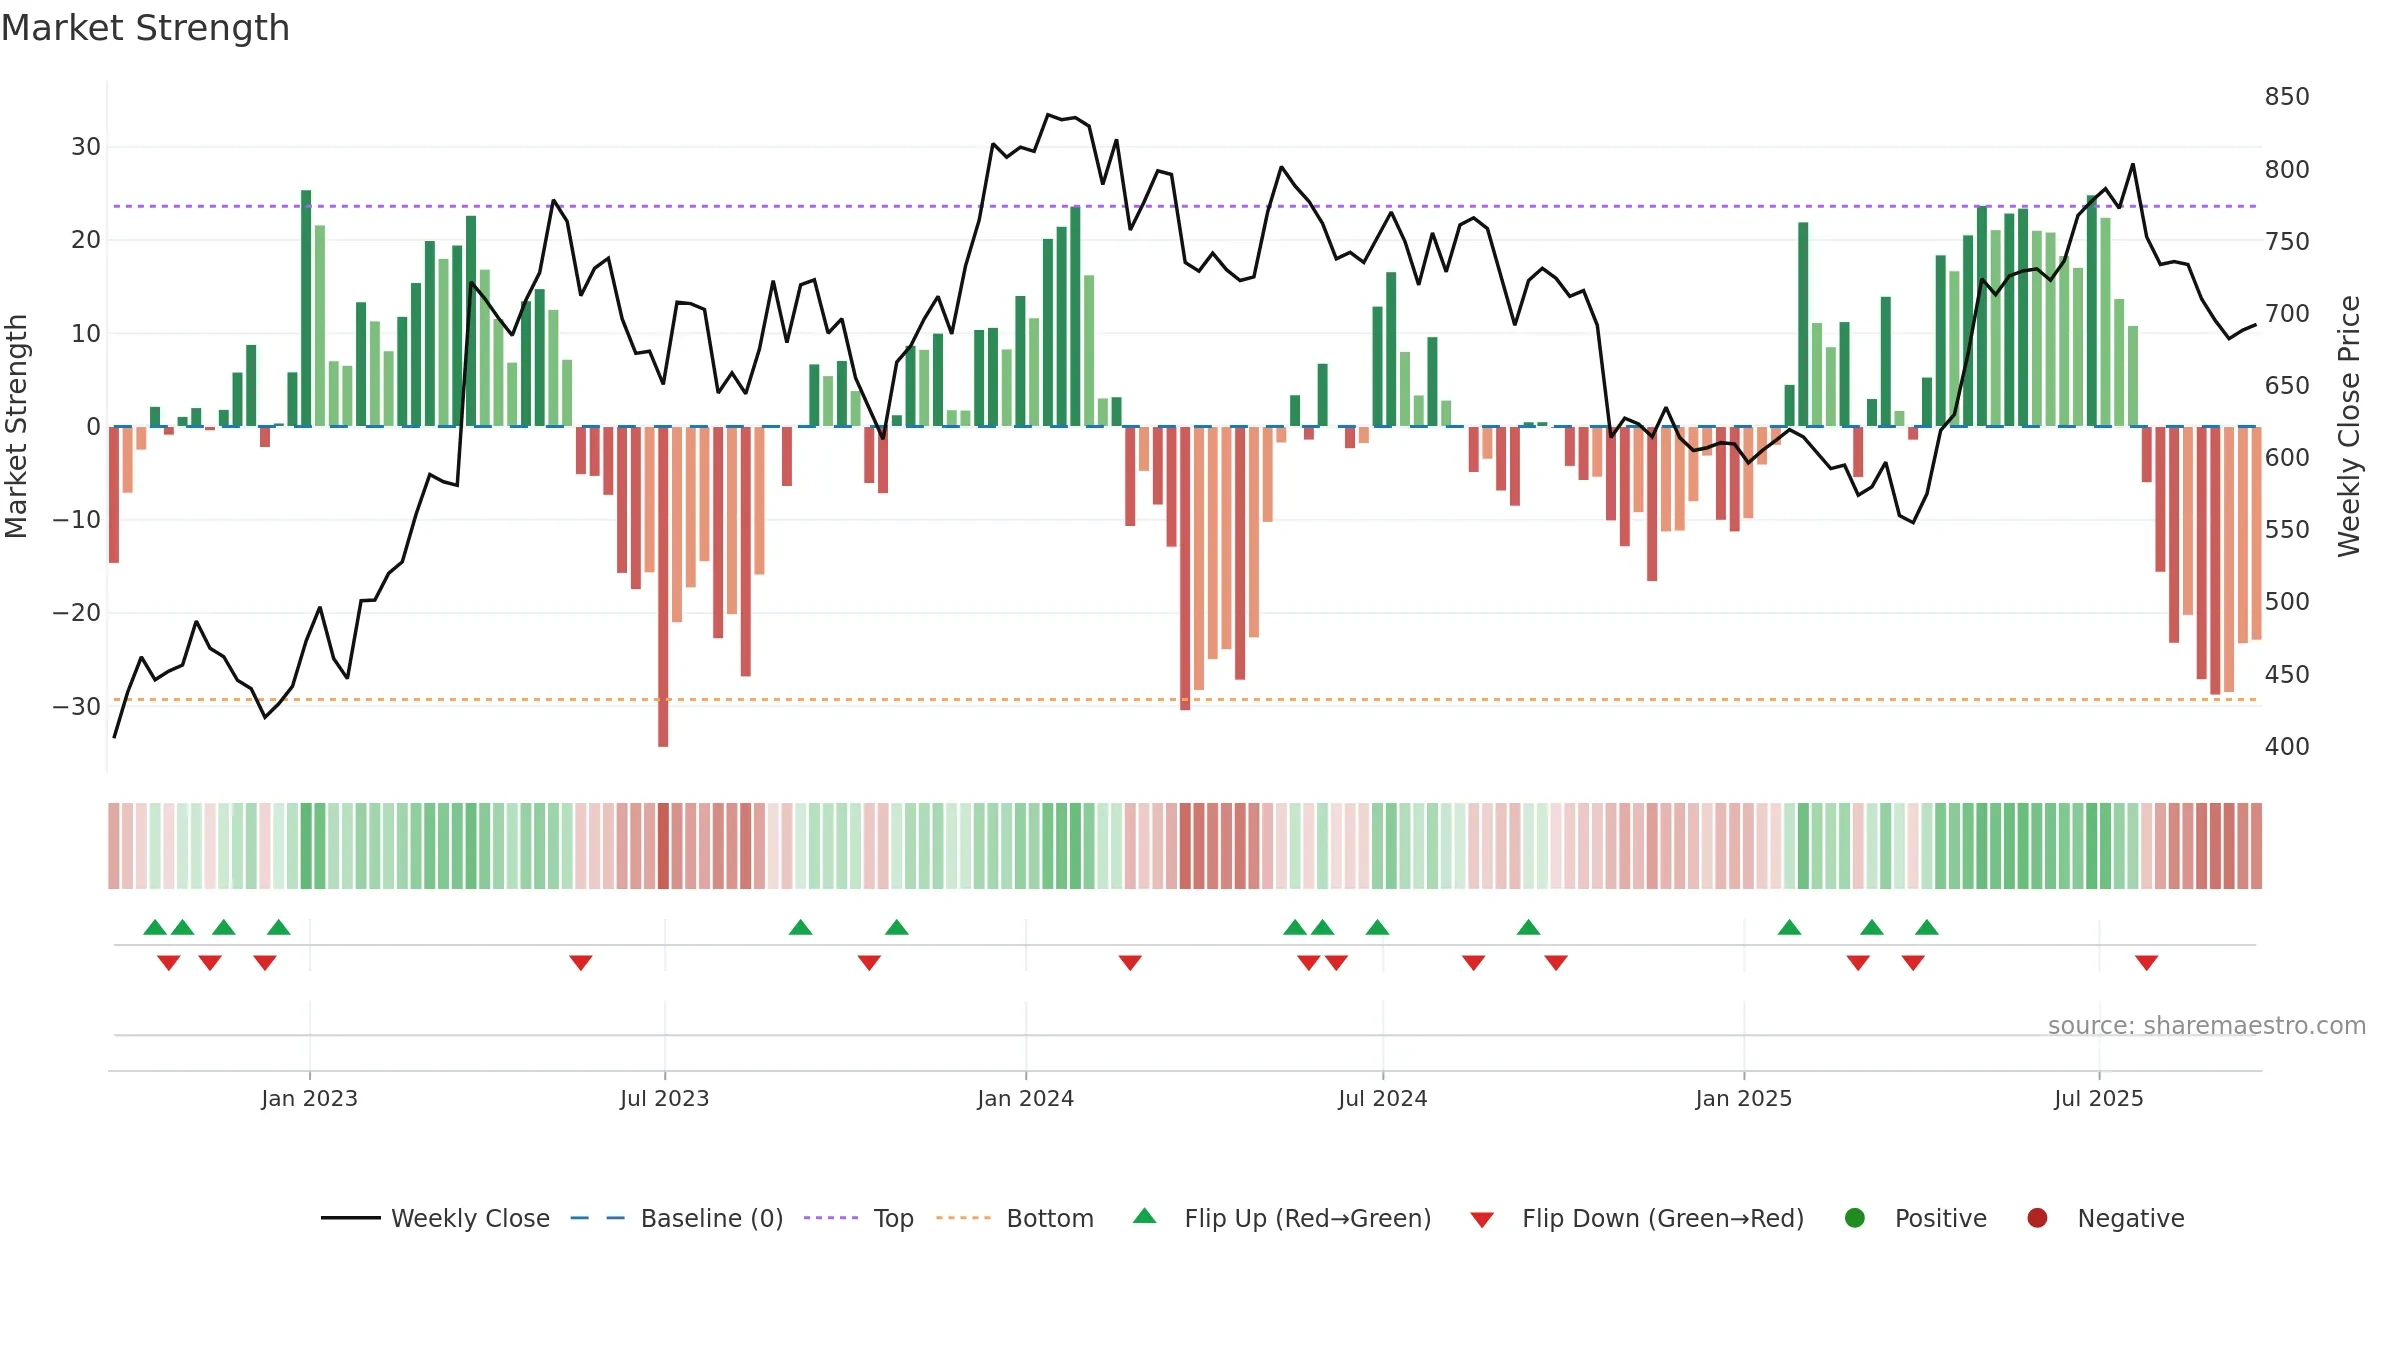Toggle the Bottom legend entry
Viewport: 2400px width, 1350px height.
pos(1015,1218)
